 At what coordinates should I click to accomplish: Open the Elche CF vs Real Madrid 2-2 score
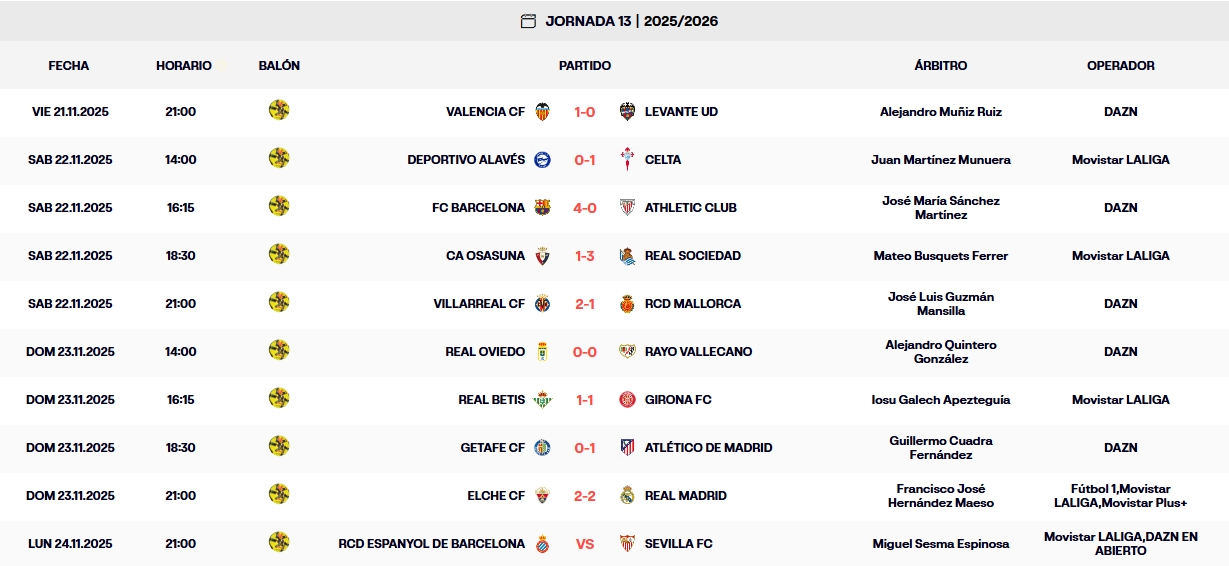(585, 496)
